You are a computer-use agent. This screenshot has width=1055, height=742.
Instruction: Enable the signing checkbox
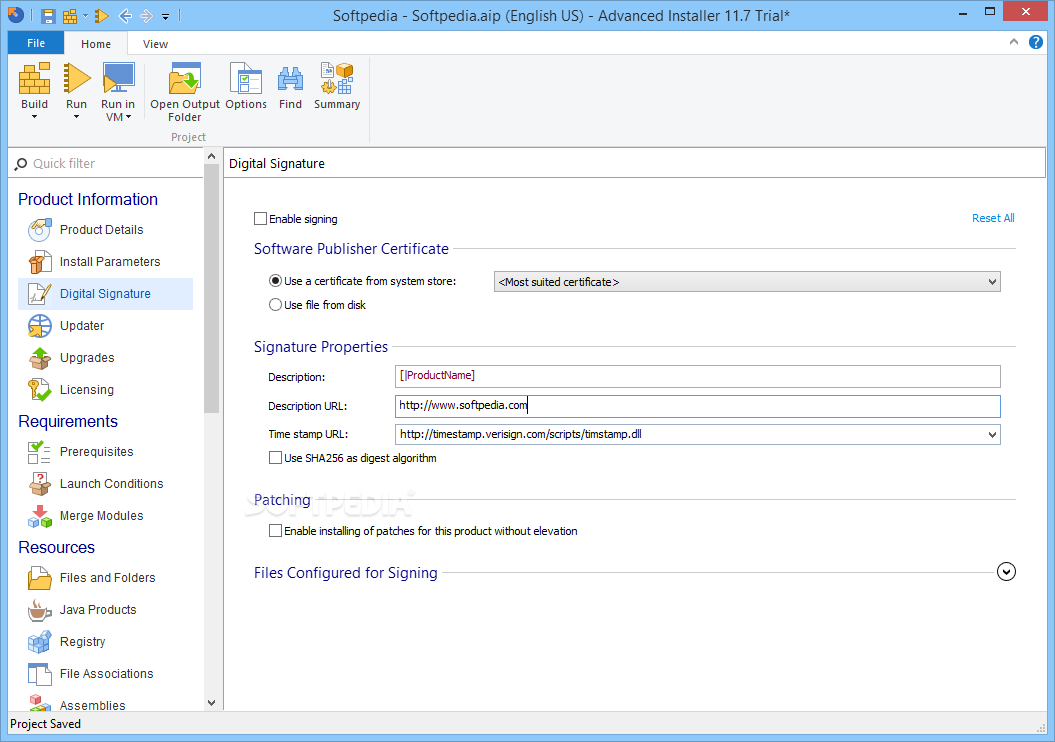[260, 219]
